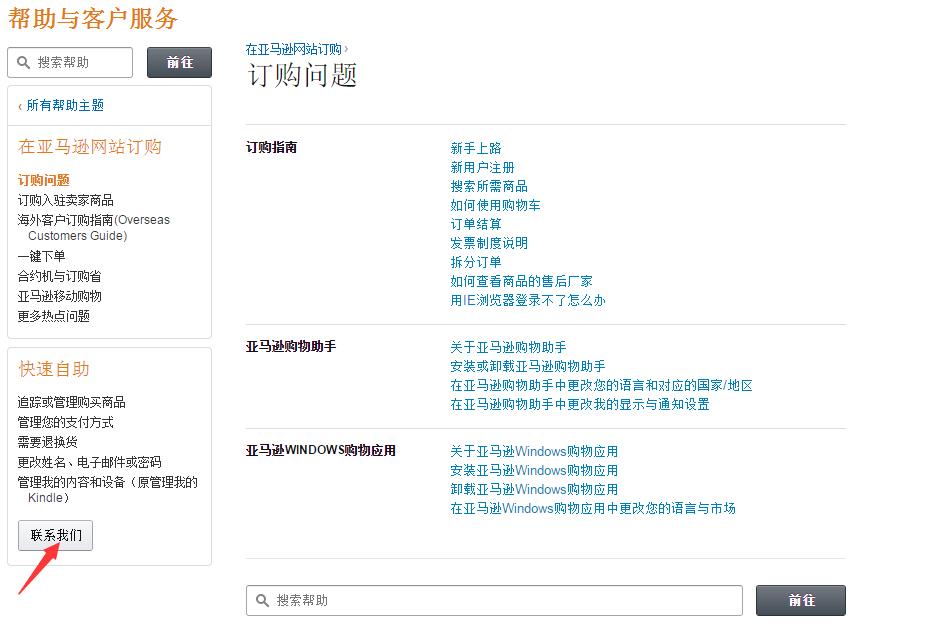Image resolution: width=937 pixels, height=632 pixels.
Task: Click the 在亚马逊网站订购 breadcrumb link
Action: pyautogui.click(x=293, y=49)
